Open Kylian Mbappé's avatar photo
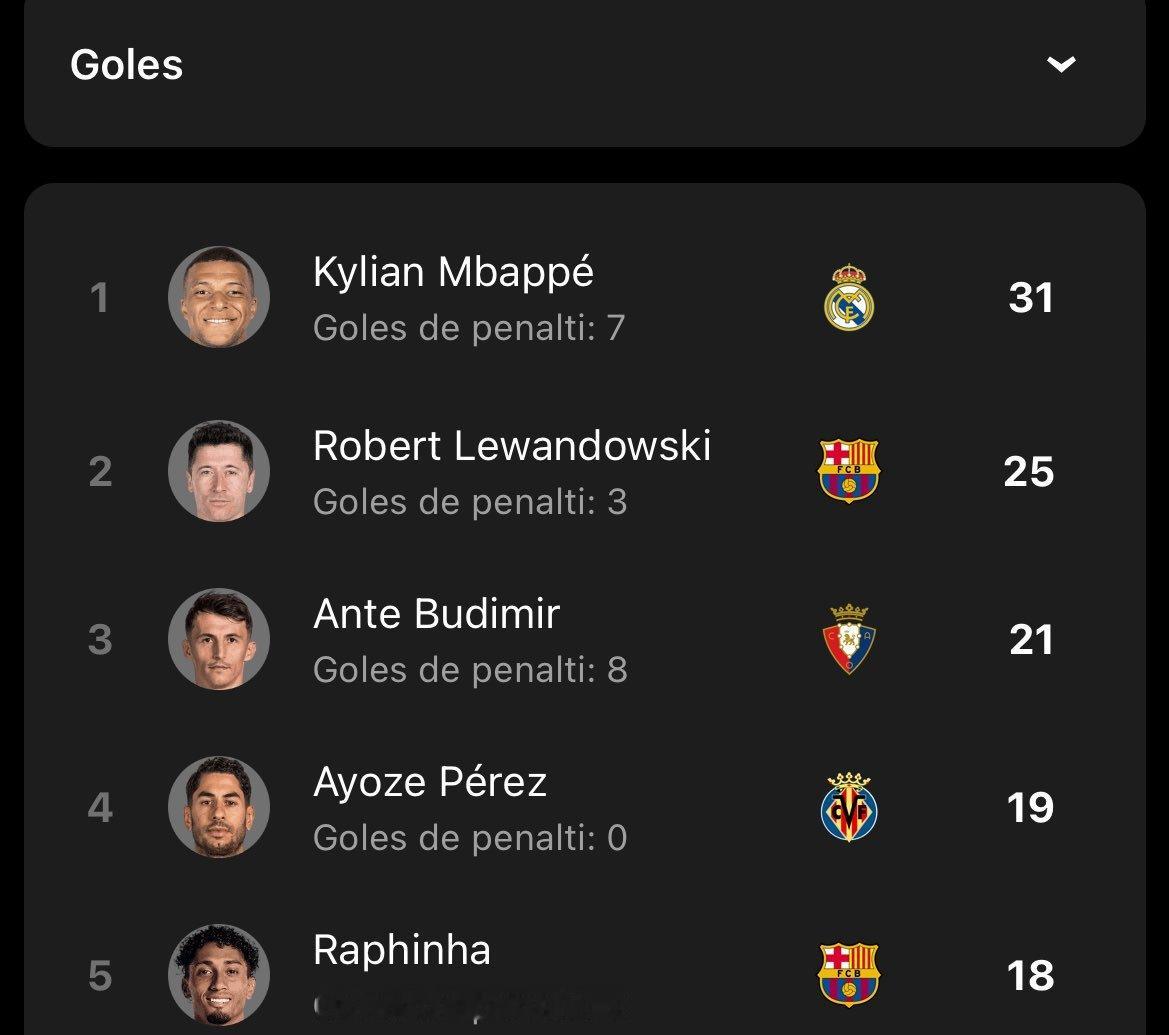Screen dimensions: 1169x1035 point(218,297)
